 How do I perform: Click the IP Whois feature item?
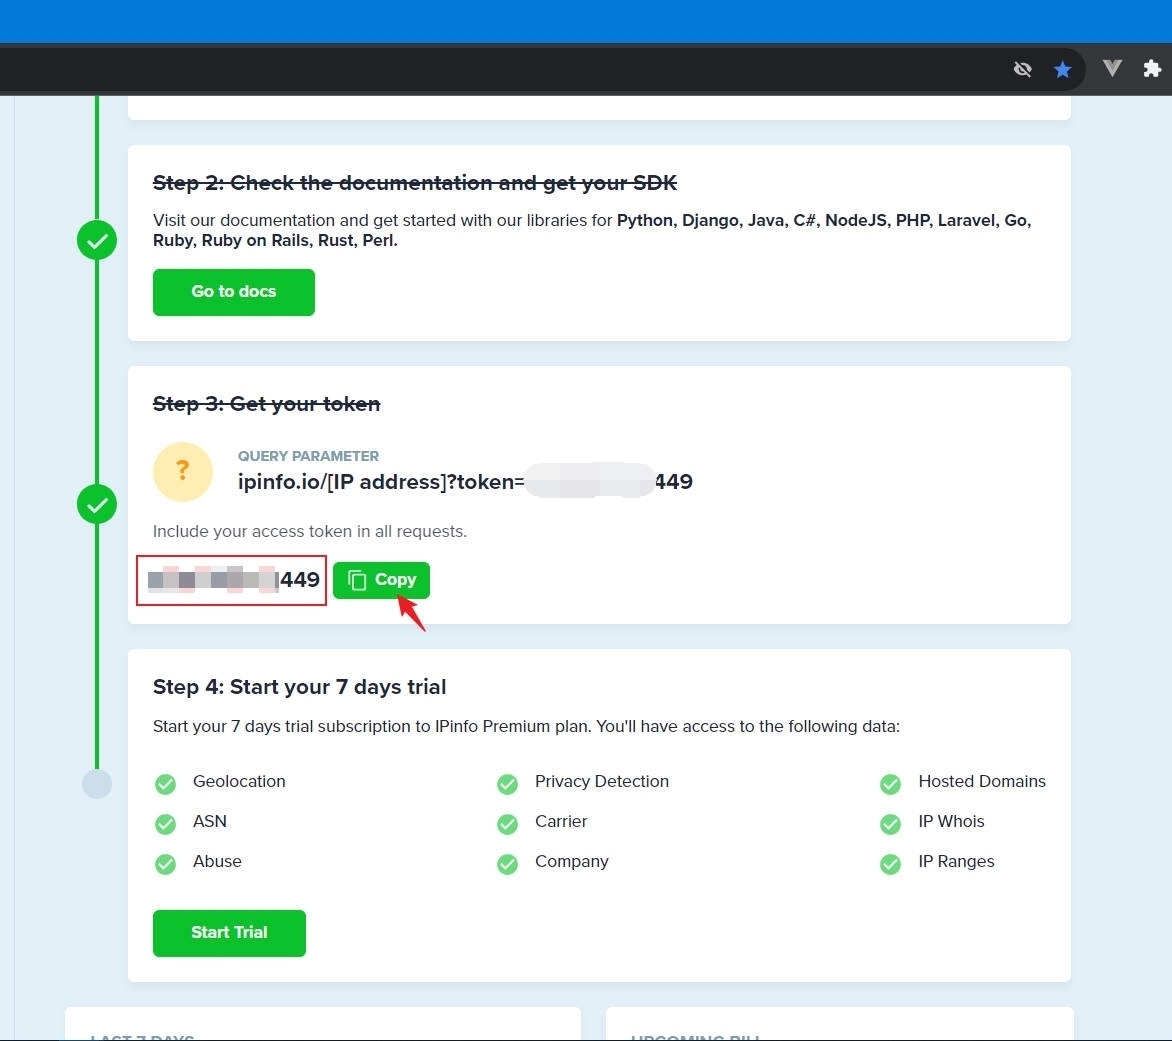point(952,821)
